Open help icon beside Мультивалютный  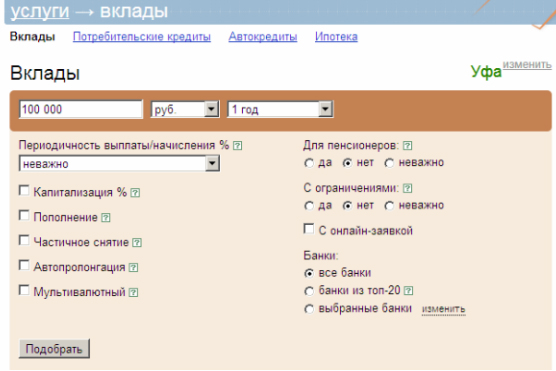point(133,293)
